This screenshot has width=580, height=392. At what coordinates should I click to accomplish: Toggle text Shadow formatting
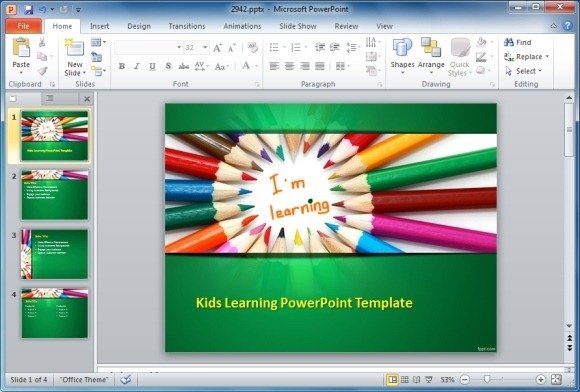[x=168, y=67]
